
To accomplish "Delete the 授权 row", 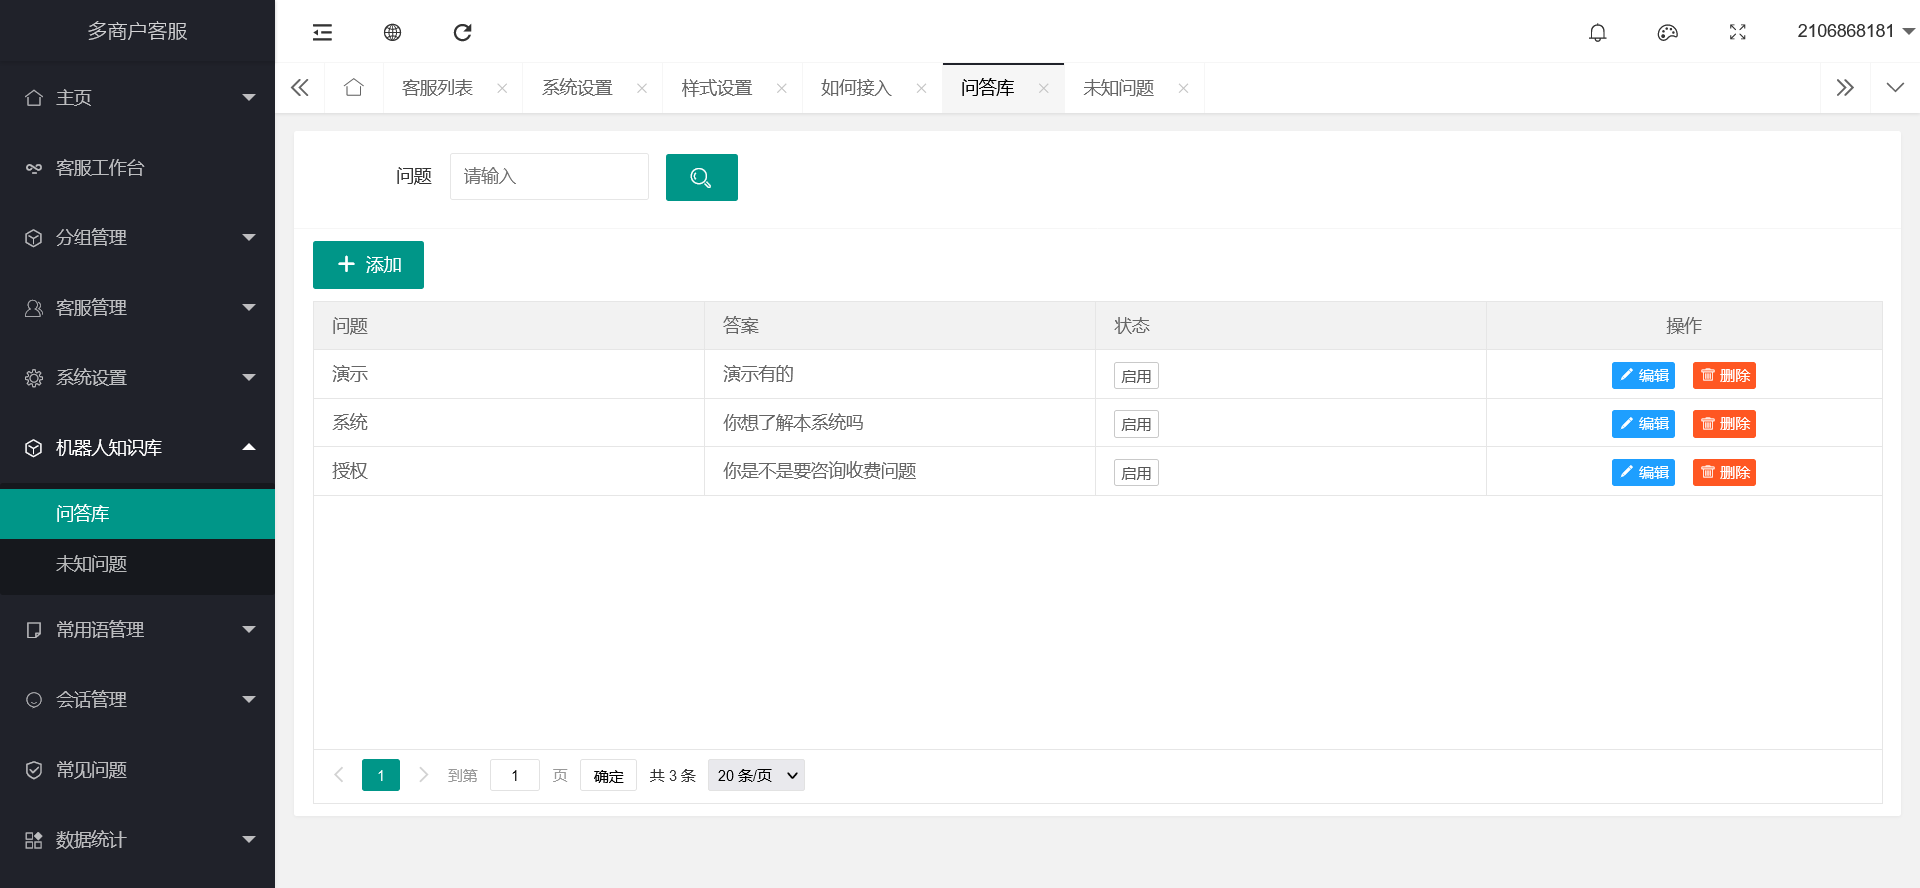I will pos(1724,472).
